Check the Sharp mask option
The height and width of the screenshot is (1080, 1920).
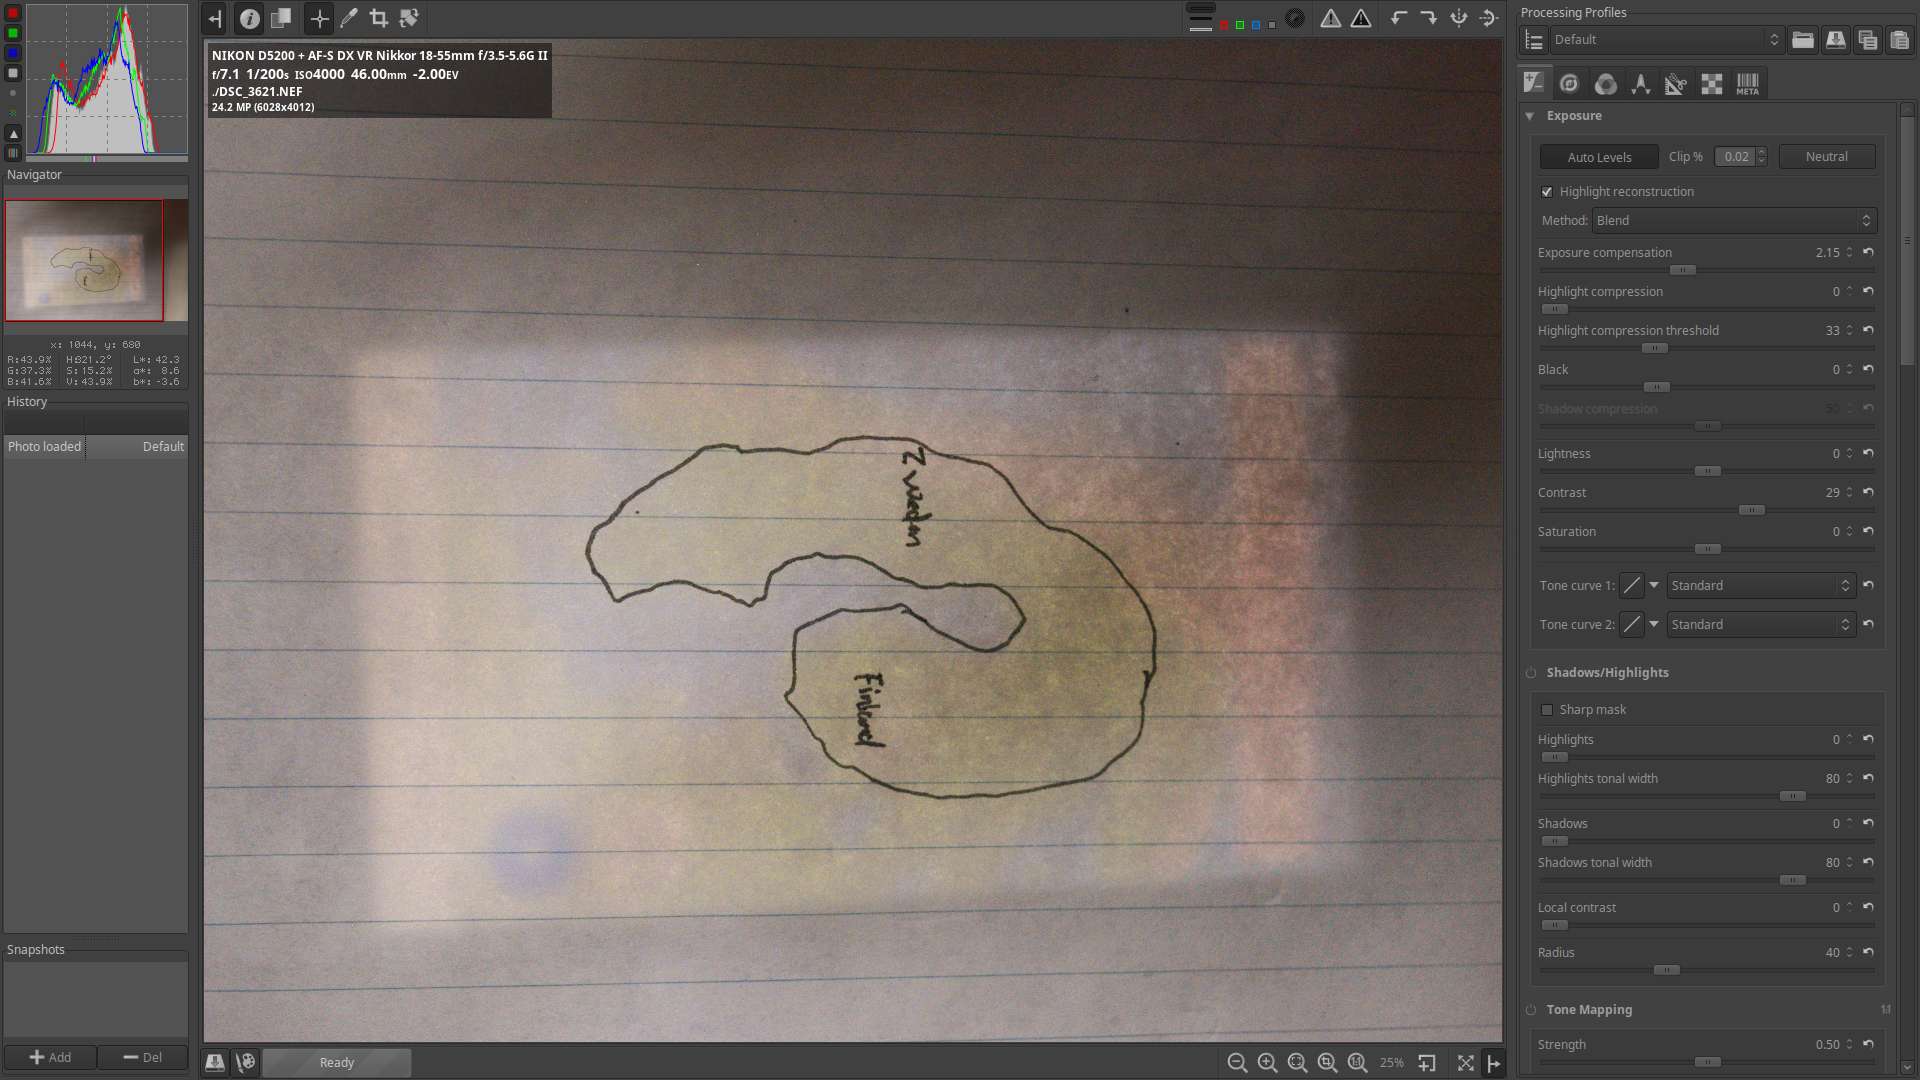[x=1547, y=710]
